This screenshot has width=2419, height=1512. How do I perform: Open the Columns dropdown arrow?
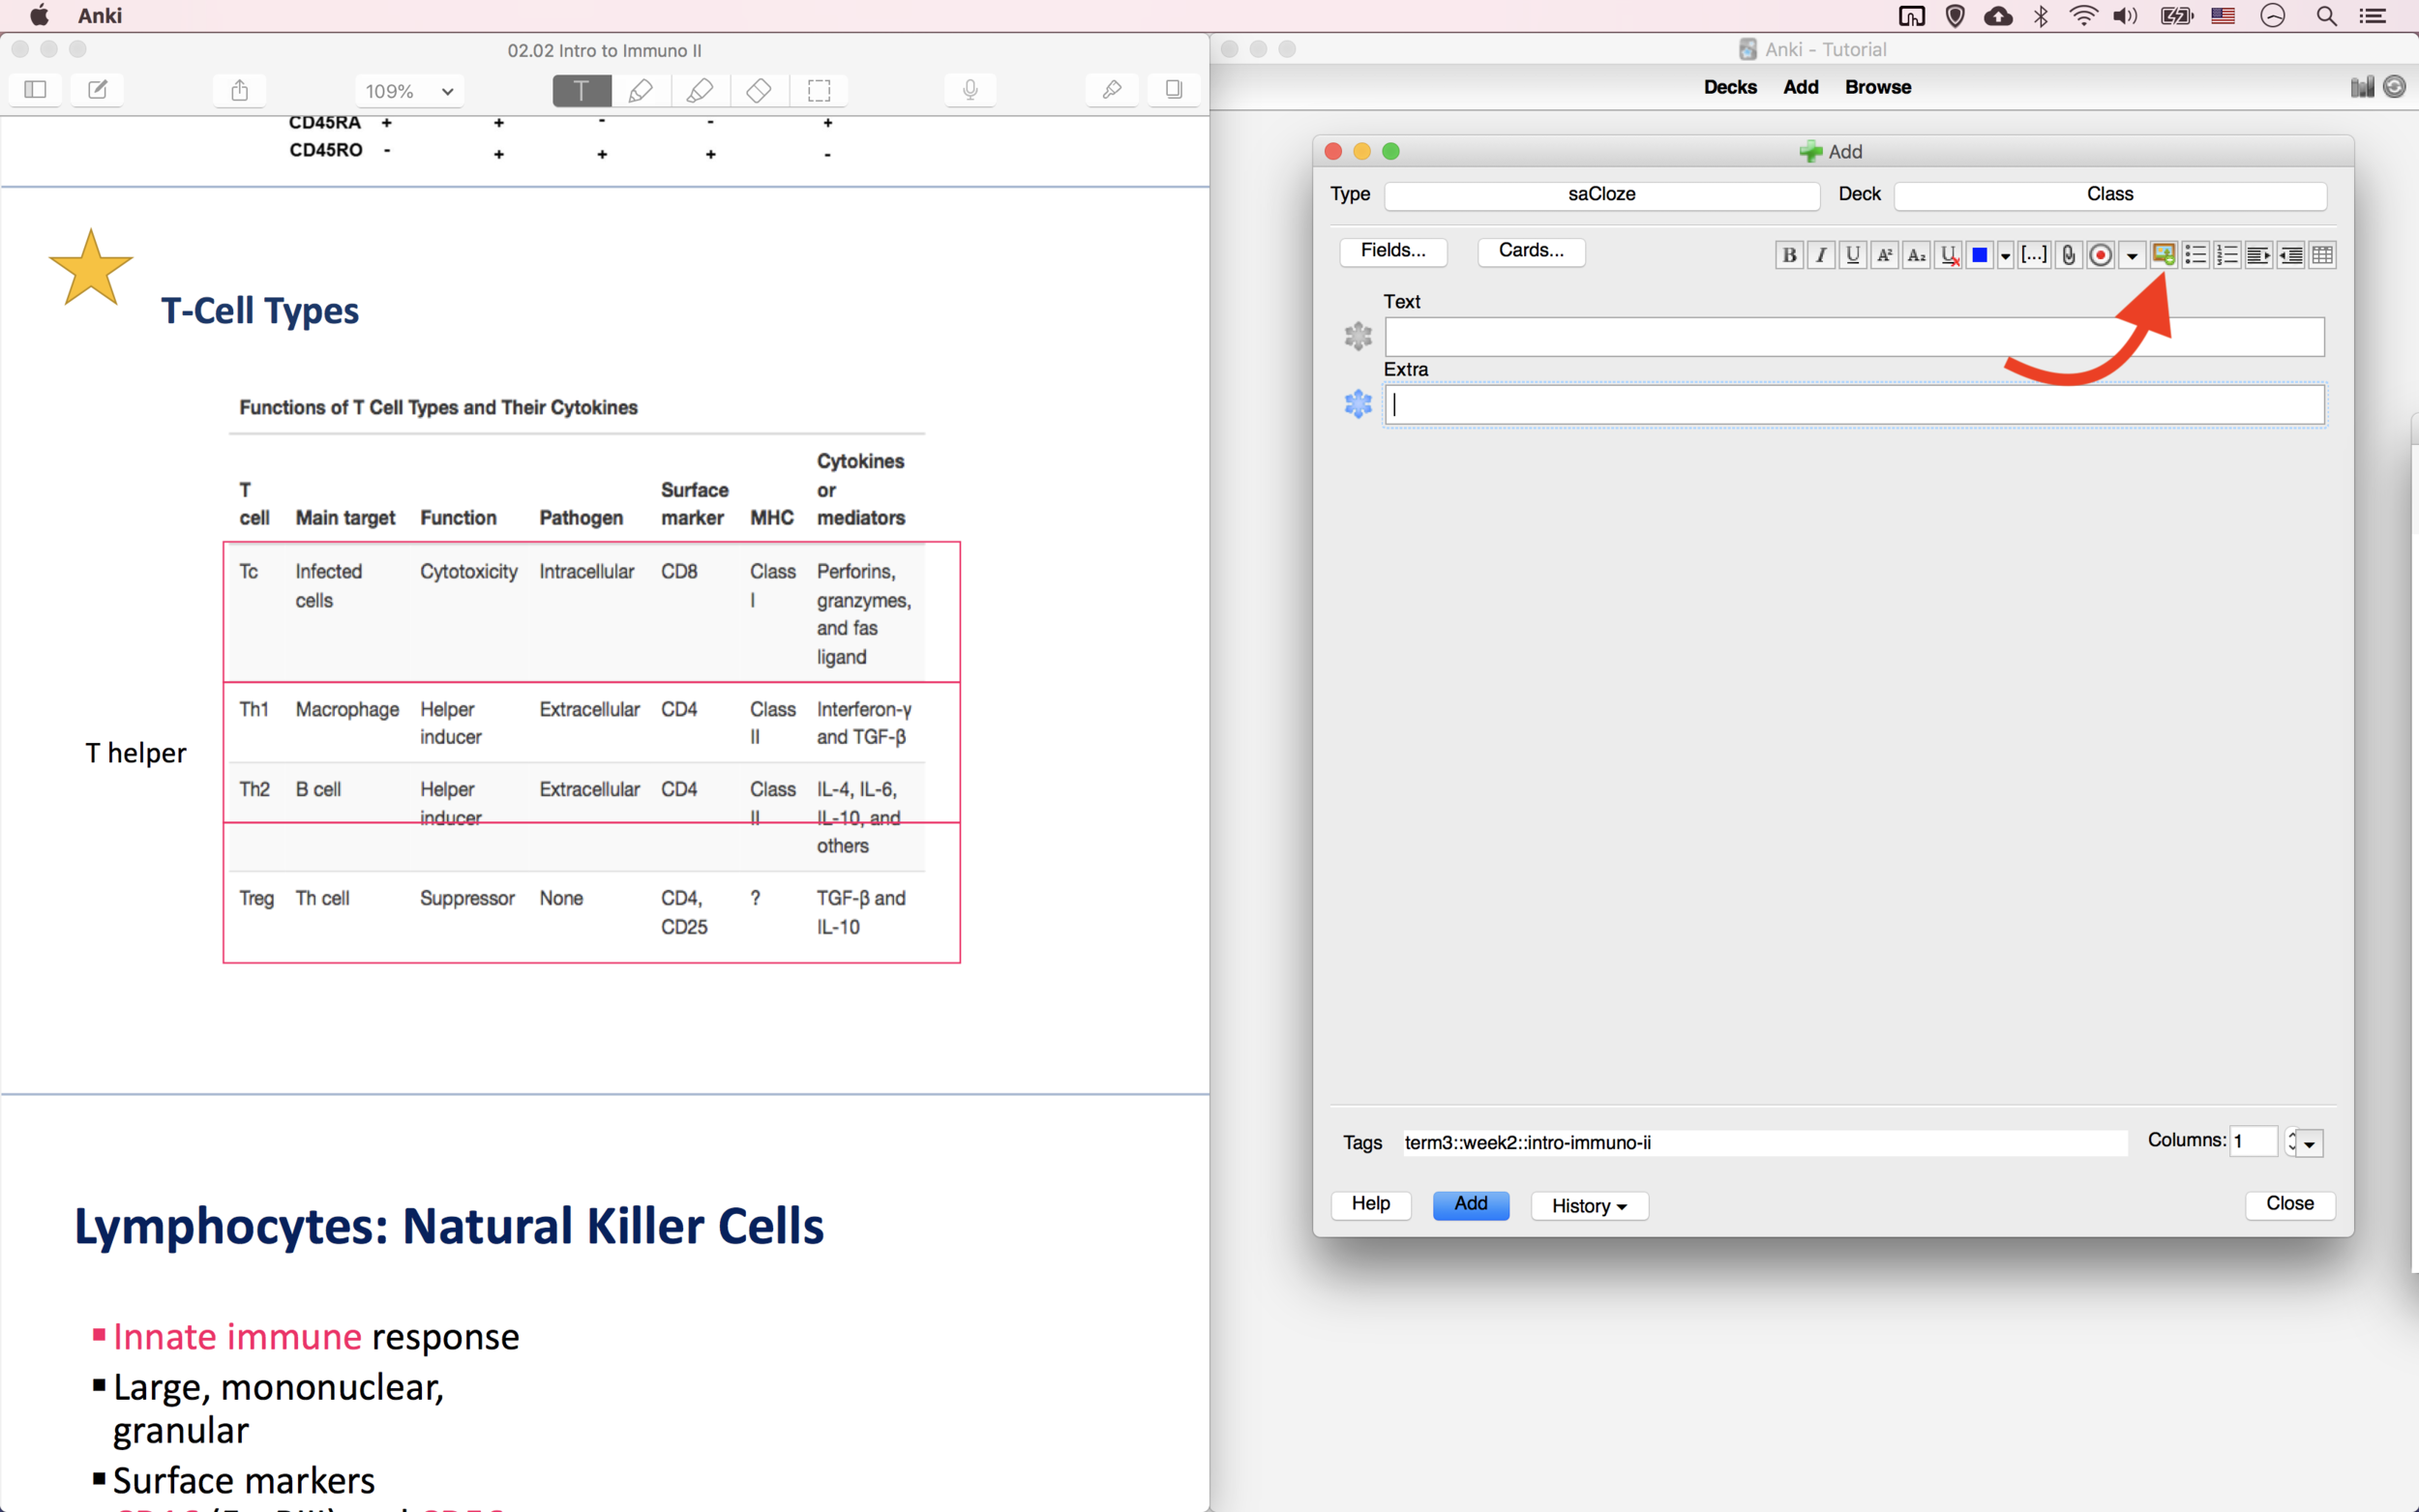[2310, 1143]
